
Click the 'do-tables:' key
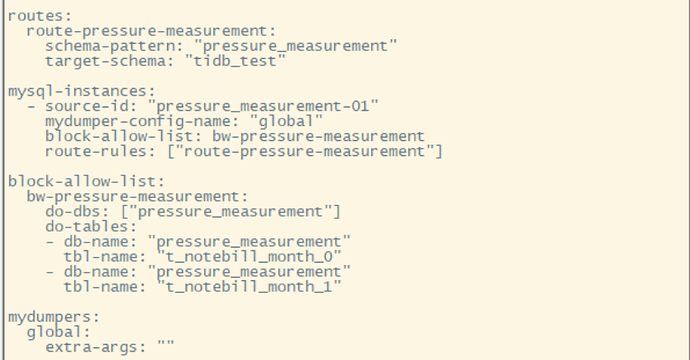[91, 227]
